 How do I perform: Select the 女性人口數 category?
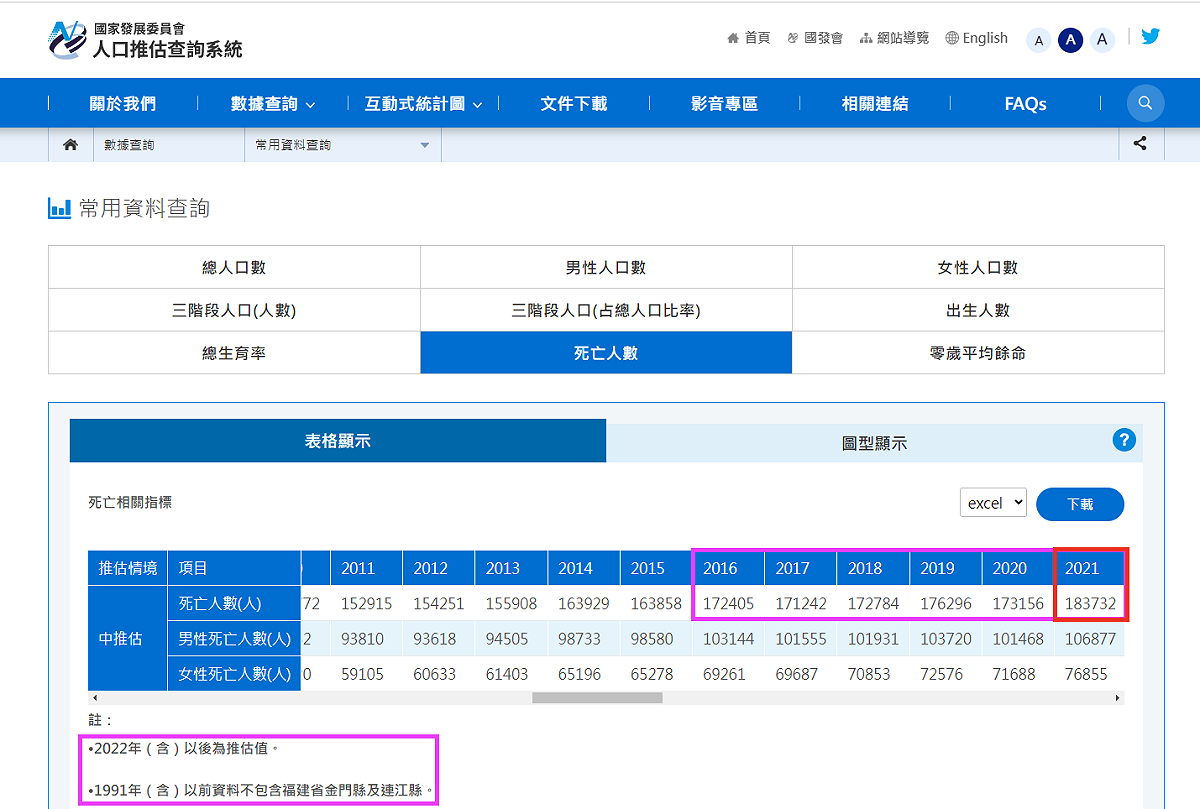click(978, 267)
